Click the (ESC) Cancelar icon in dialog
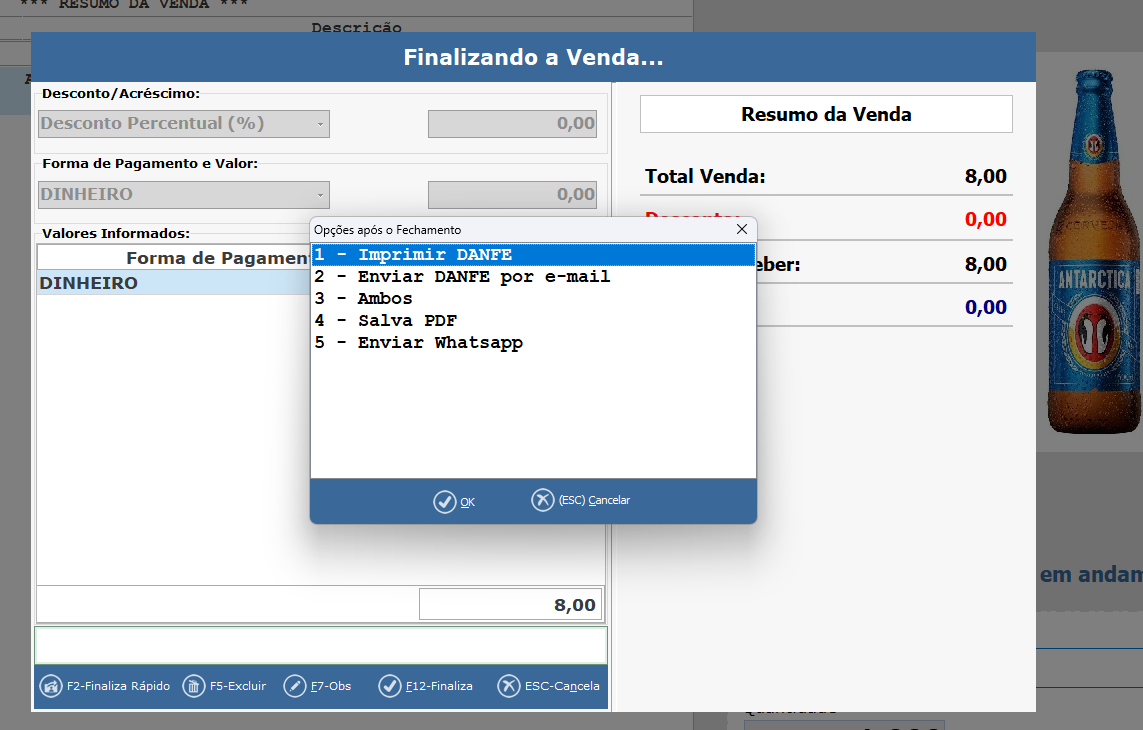 [543, 500]
